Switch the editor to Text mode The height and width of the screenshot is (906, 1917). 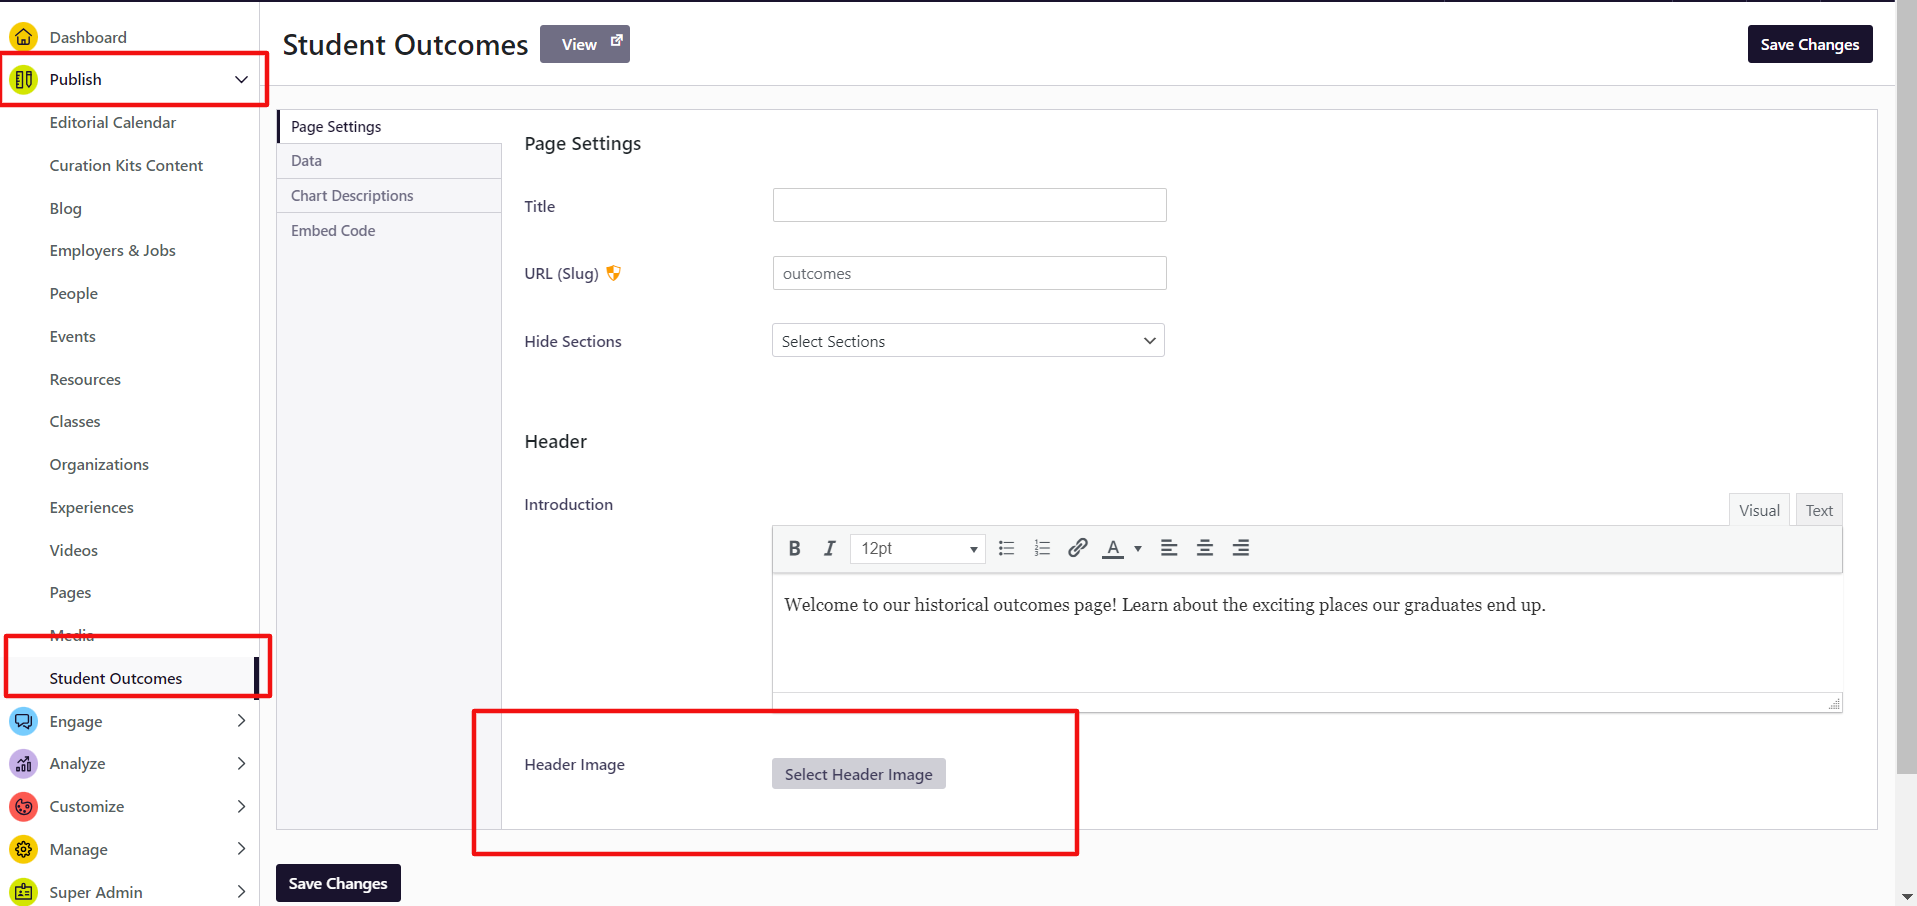point(1818,510)
